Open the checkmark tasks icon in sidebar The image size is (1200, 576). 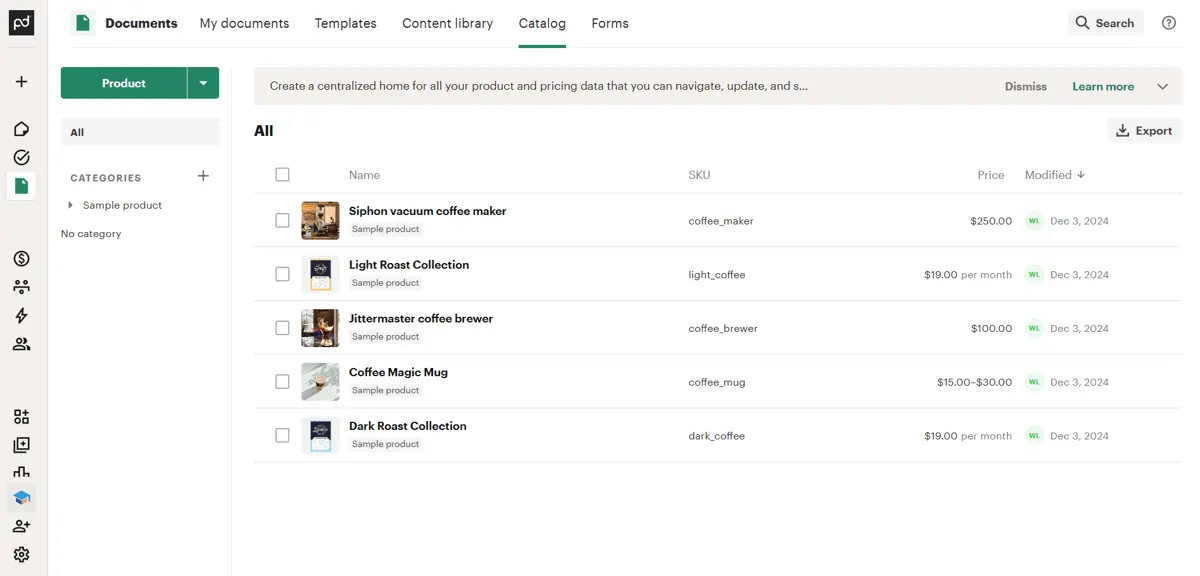[x=21, y=157]
